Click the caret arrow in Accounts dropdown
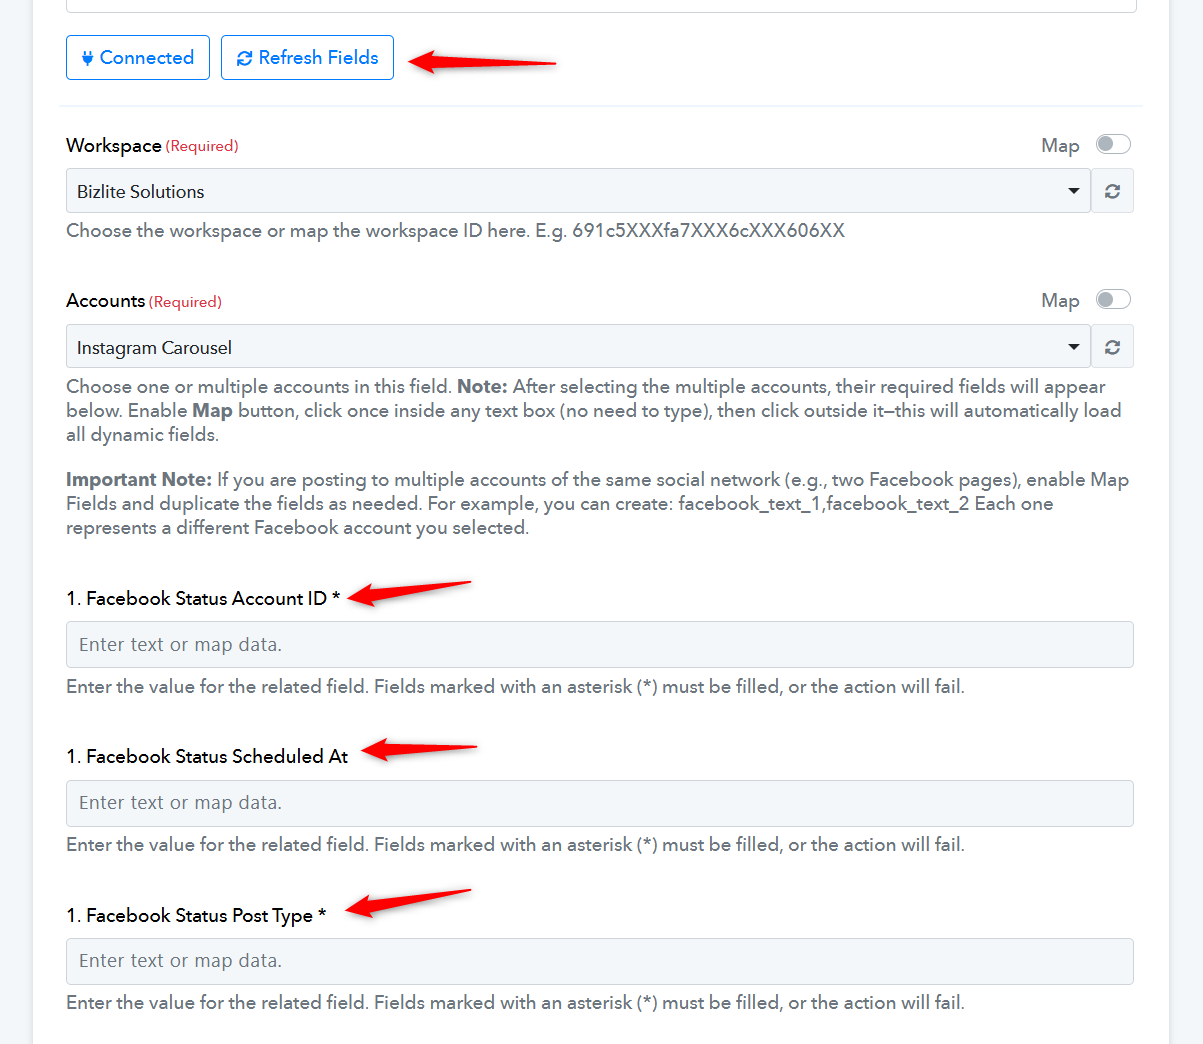Screen dimensions: 1203x1044 pyautogui.click(x=1073, y=347)
